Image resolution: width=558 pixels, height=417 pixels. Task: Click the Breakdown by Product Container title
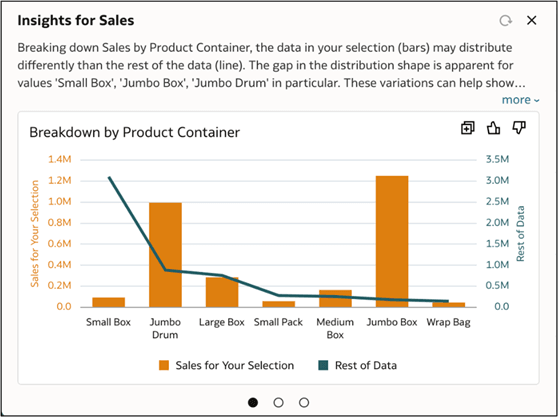135,132
